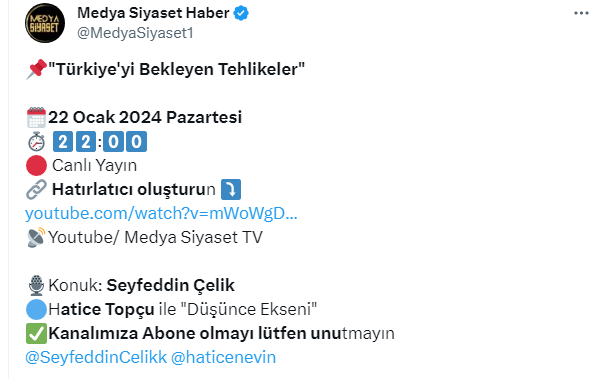Image resolution: width=595 pixels, height=379 pixels.
Task: Click the calendar emoji beside the date
Action: pyautogui.click(x=36, y=118)
